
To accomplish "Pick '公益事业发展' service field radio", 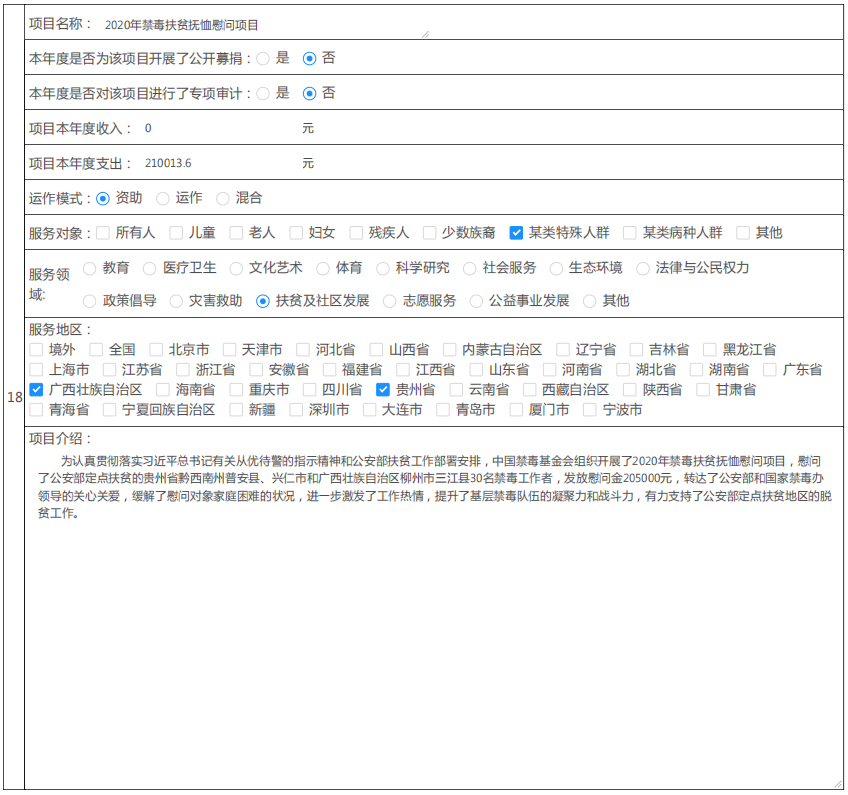I will (x=477, y=301).
